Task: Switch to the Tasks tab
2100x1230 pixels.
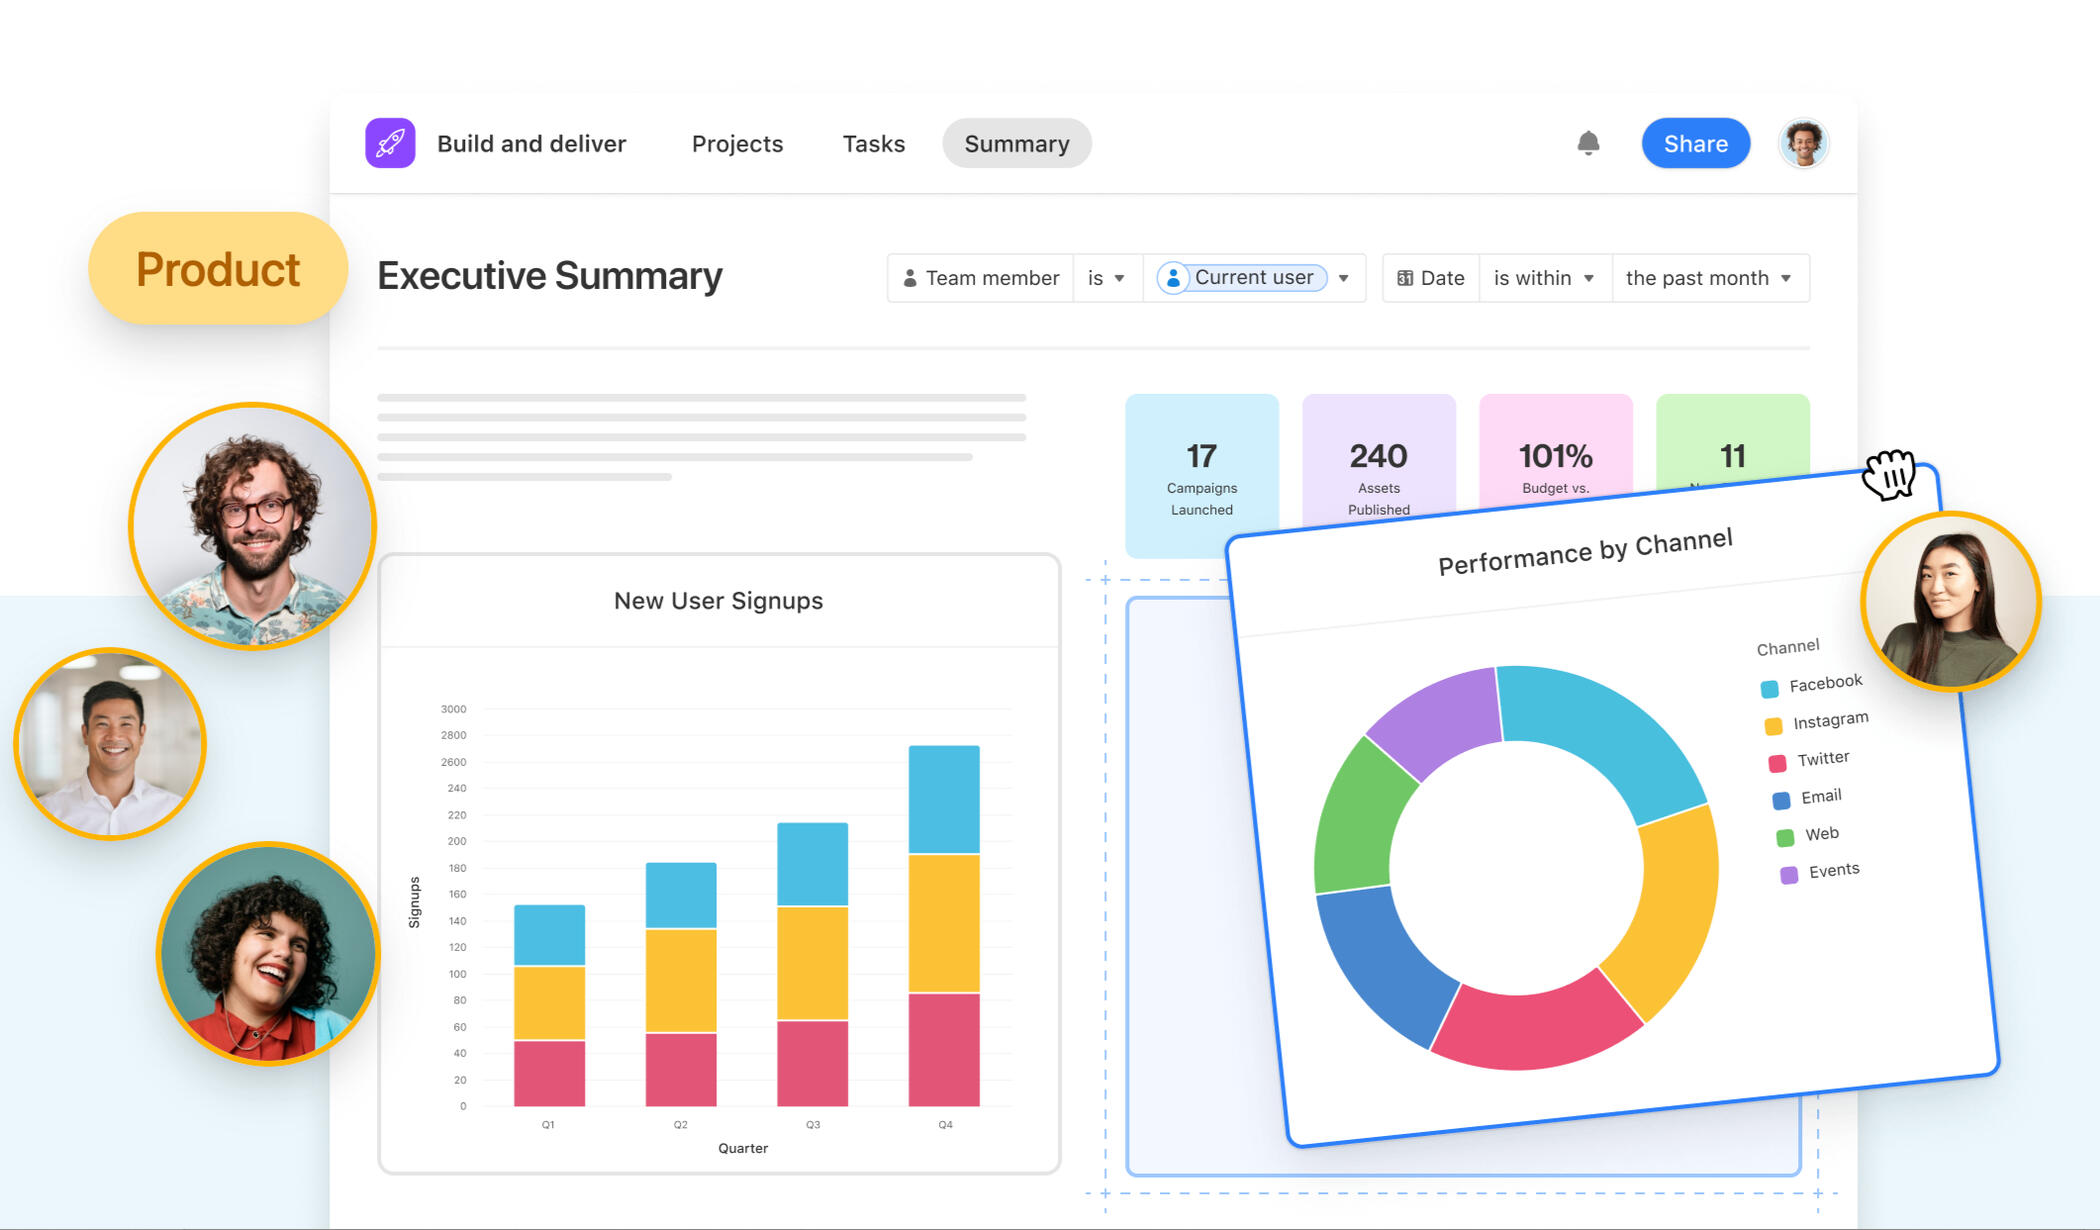Action: point(873,143)
